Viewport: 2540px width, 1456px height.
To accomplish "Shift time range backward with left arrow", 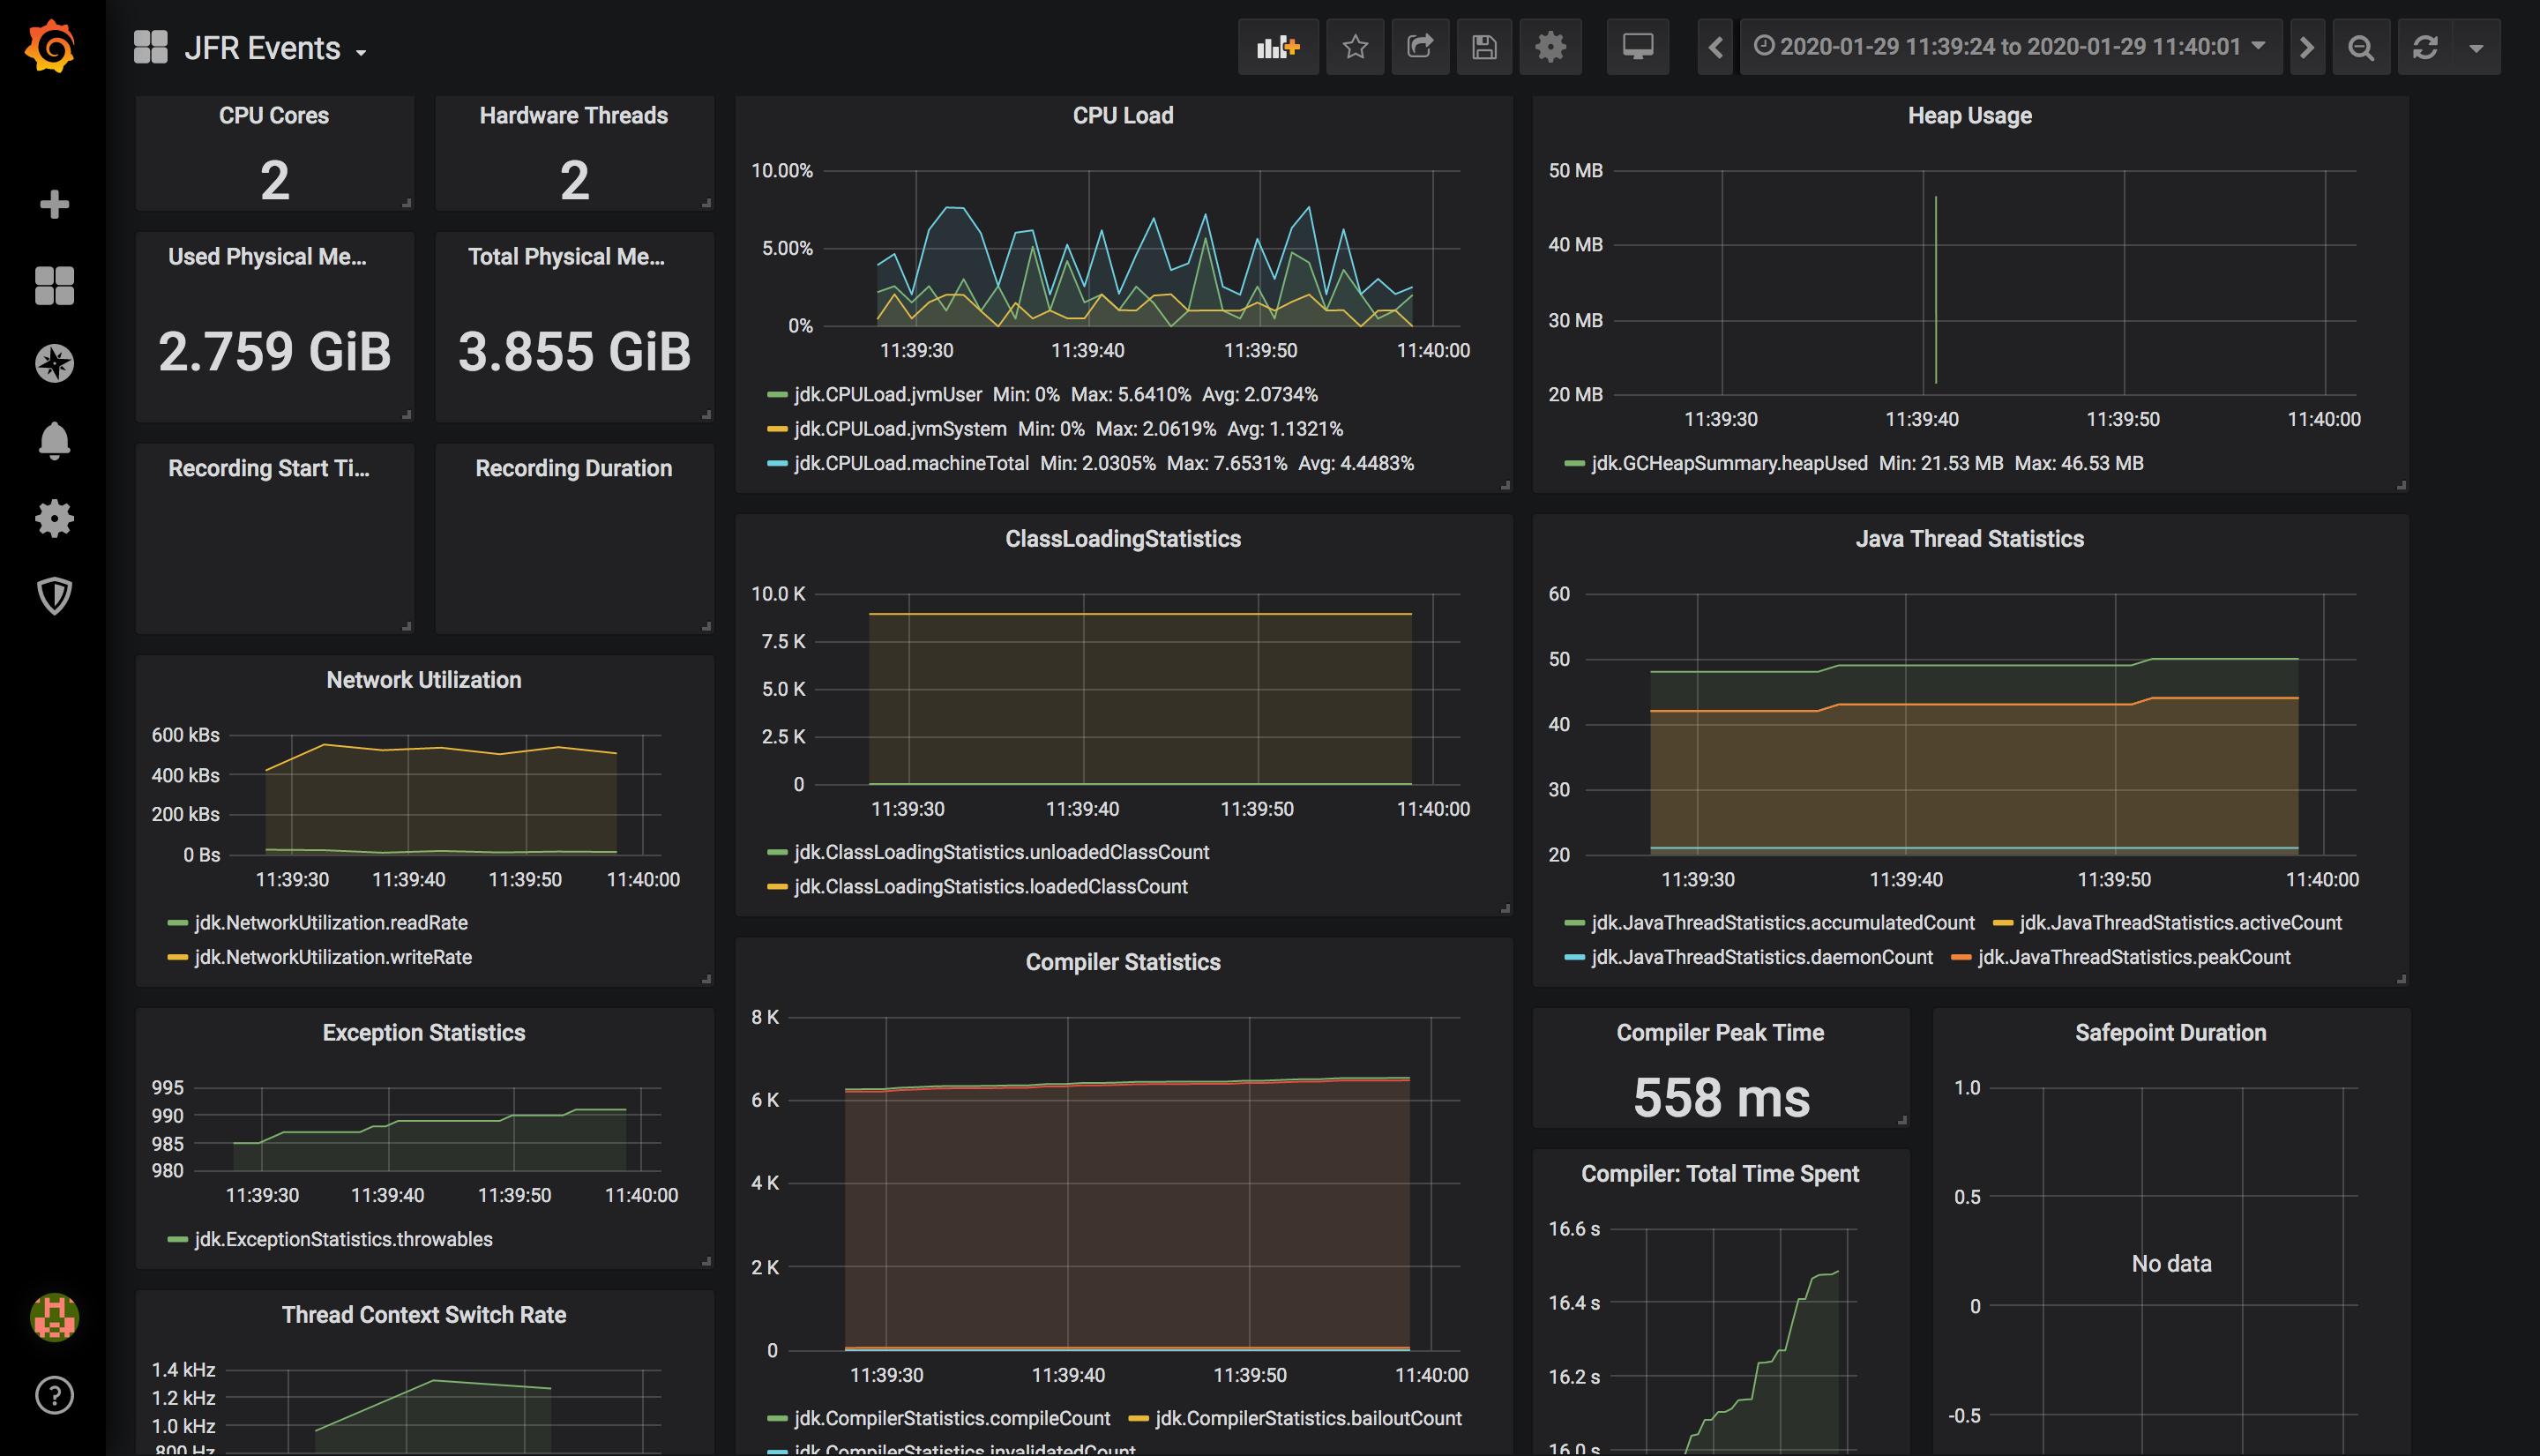I will [x=1716, y=47].
